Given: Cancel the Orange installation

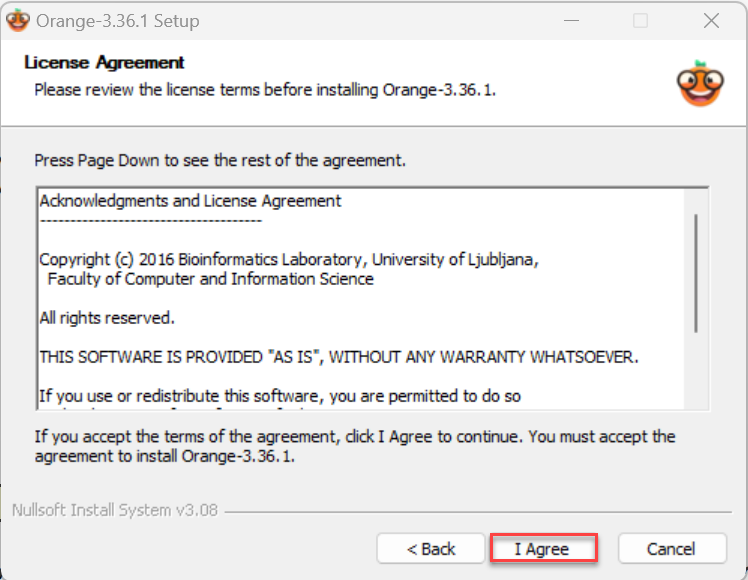Looking at the screenshot, I should [672, 549].
